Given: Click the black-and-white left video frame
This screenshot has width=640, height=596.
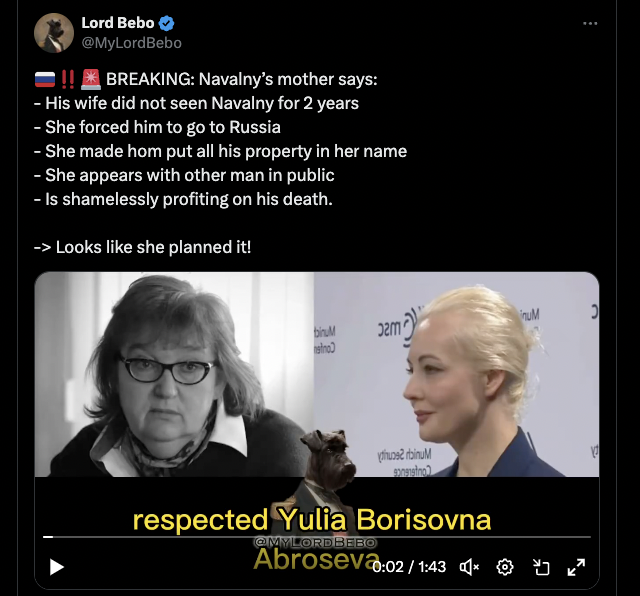Looking at the screenshot, I should point(174,374).
